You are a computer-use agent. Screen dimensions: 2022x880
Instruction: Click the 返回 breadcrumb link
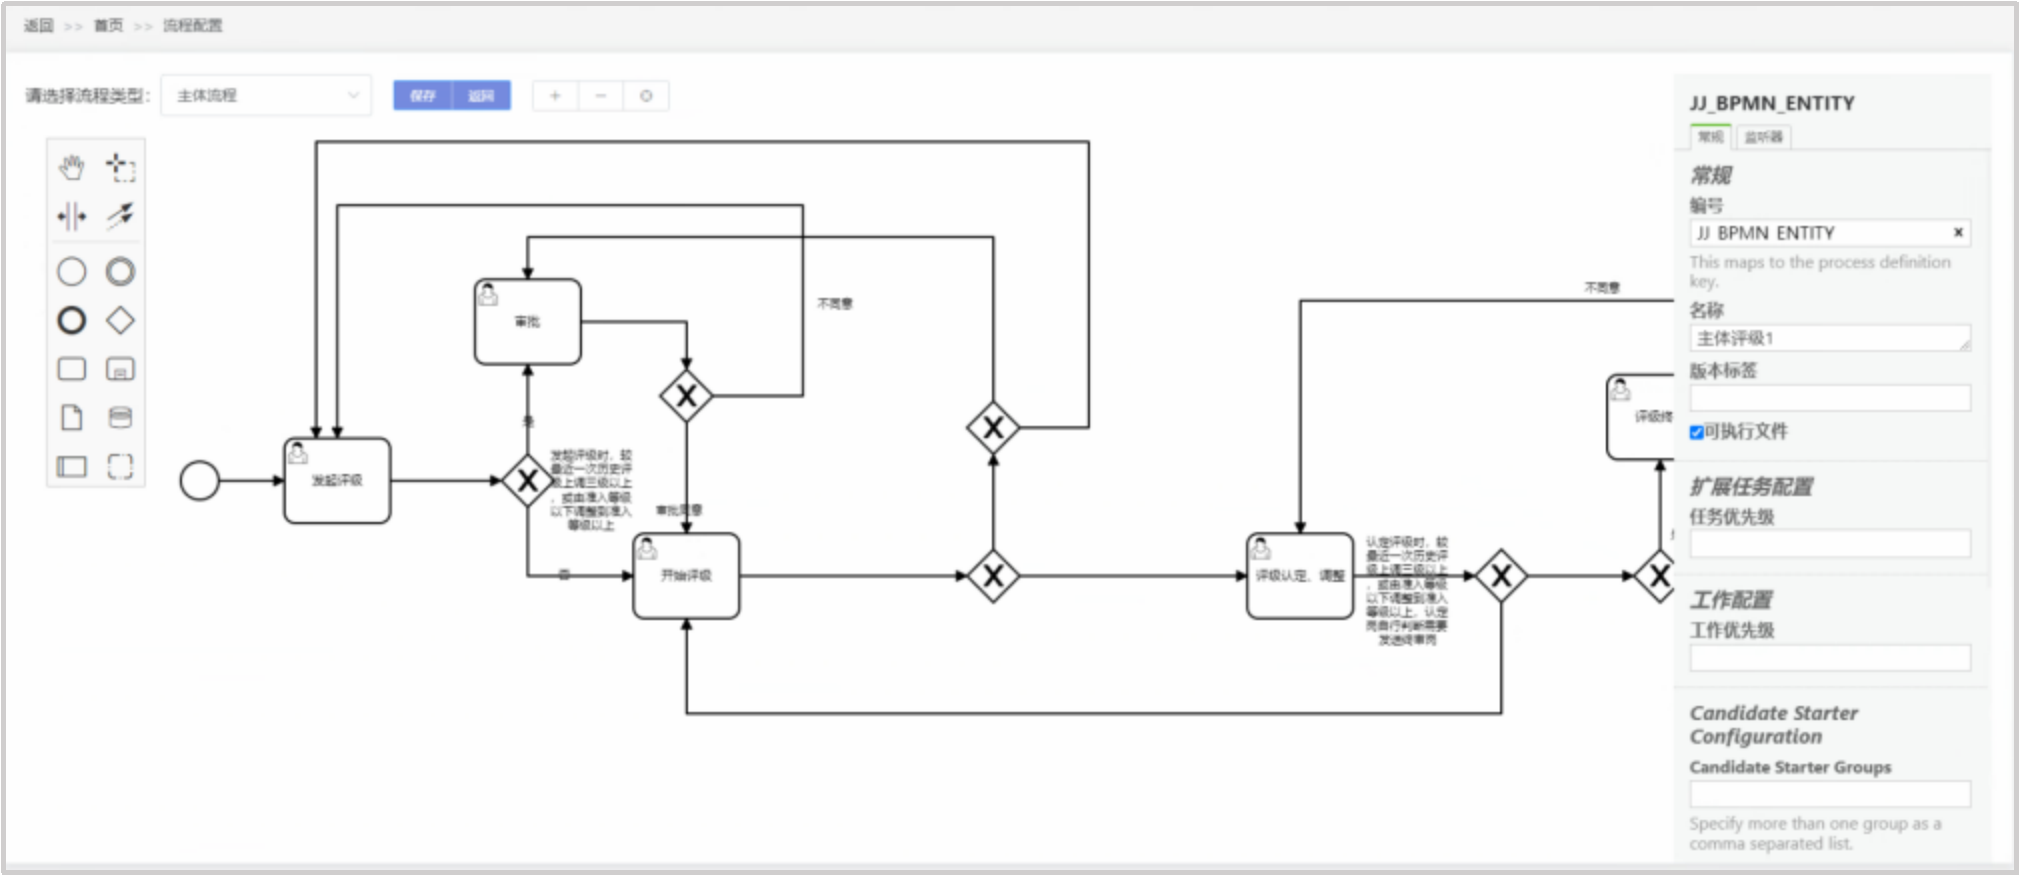pos(39,25)
